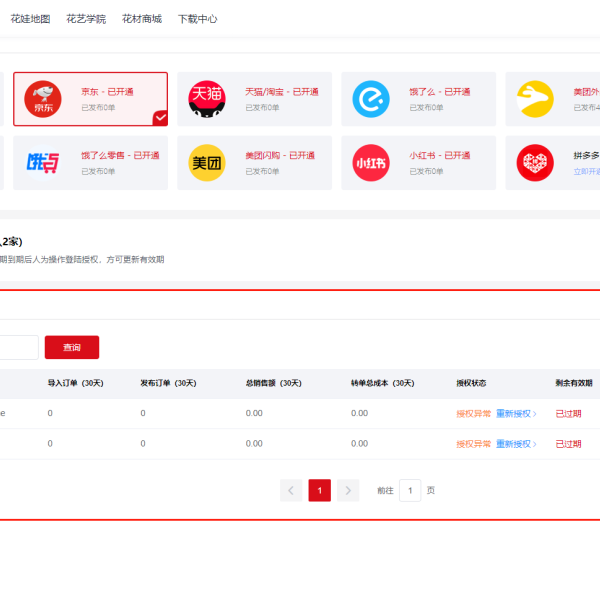The image size is (600, 600).
Task: Click 已过期 in the second row
Action: 568,444
